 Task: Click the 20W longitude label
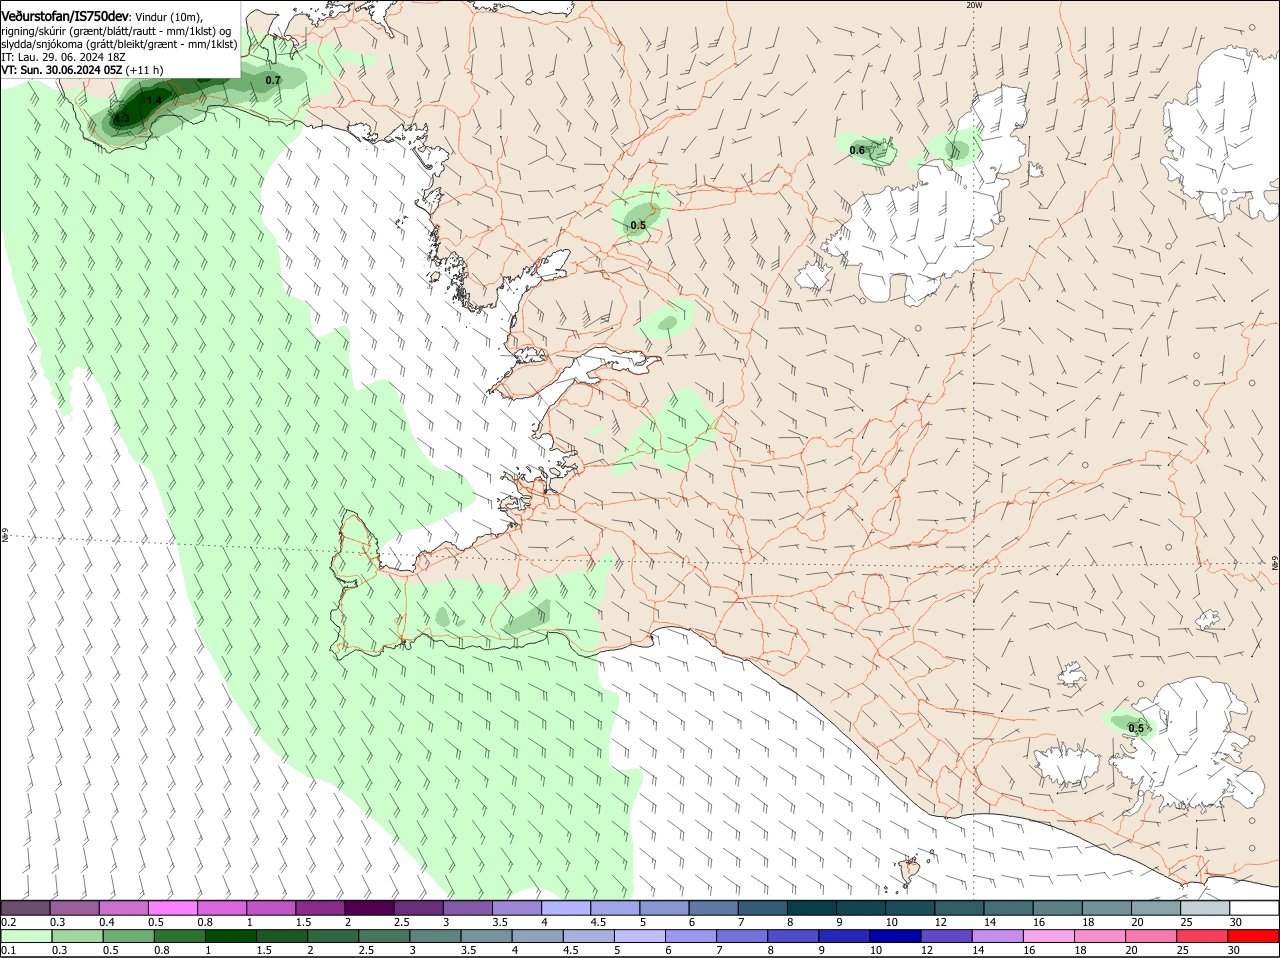click(x=974, y=5)
